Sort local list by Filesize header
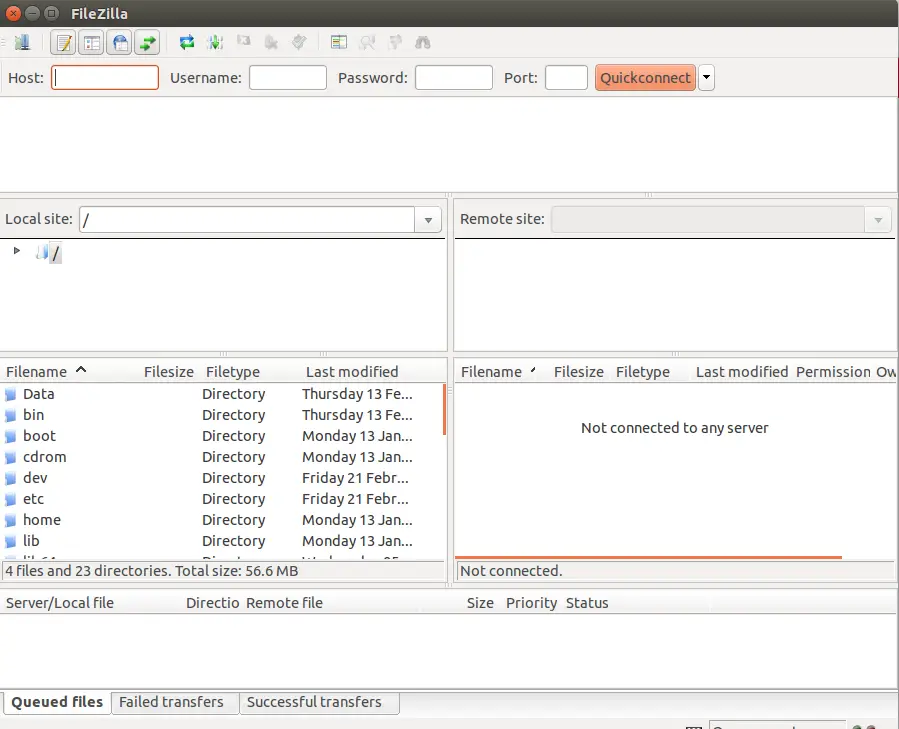The height and width of the screenshot is (729, 899). click(169, 372)
